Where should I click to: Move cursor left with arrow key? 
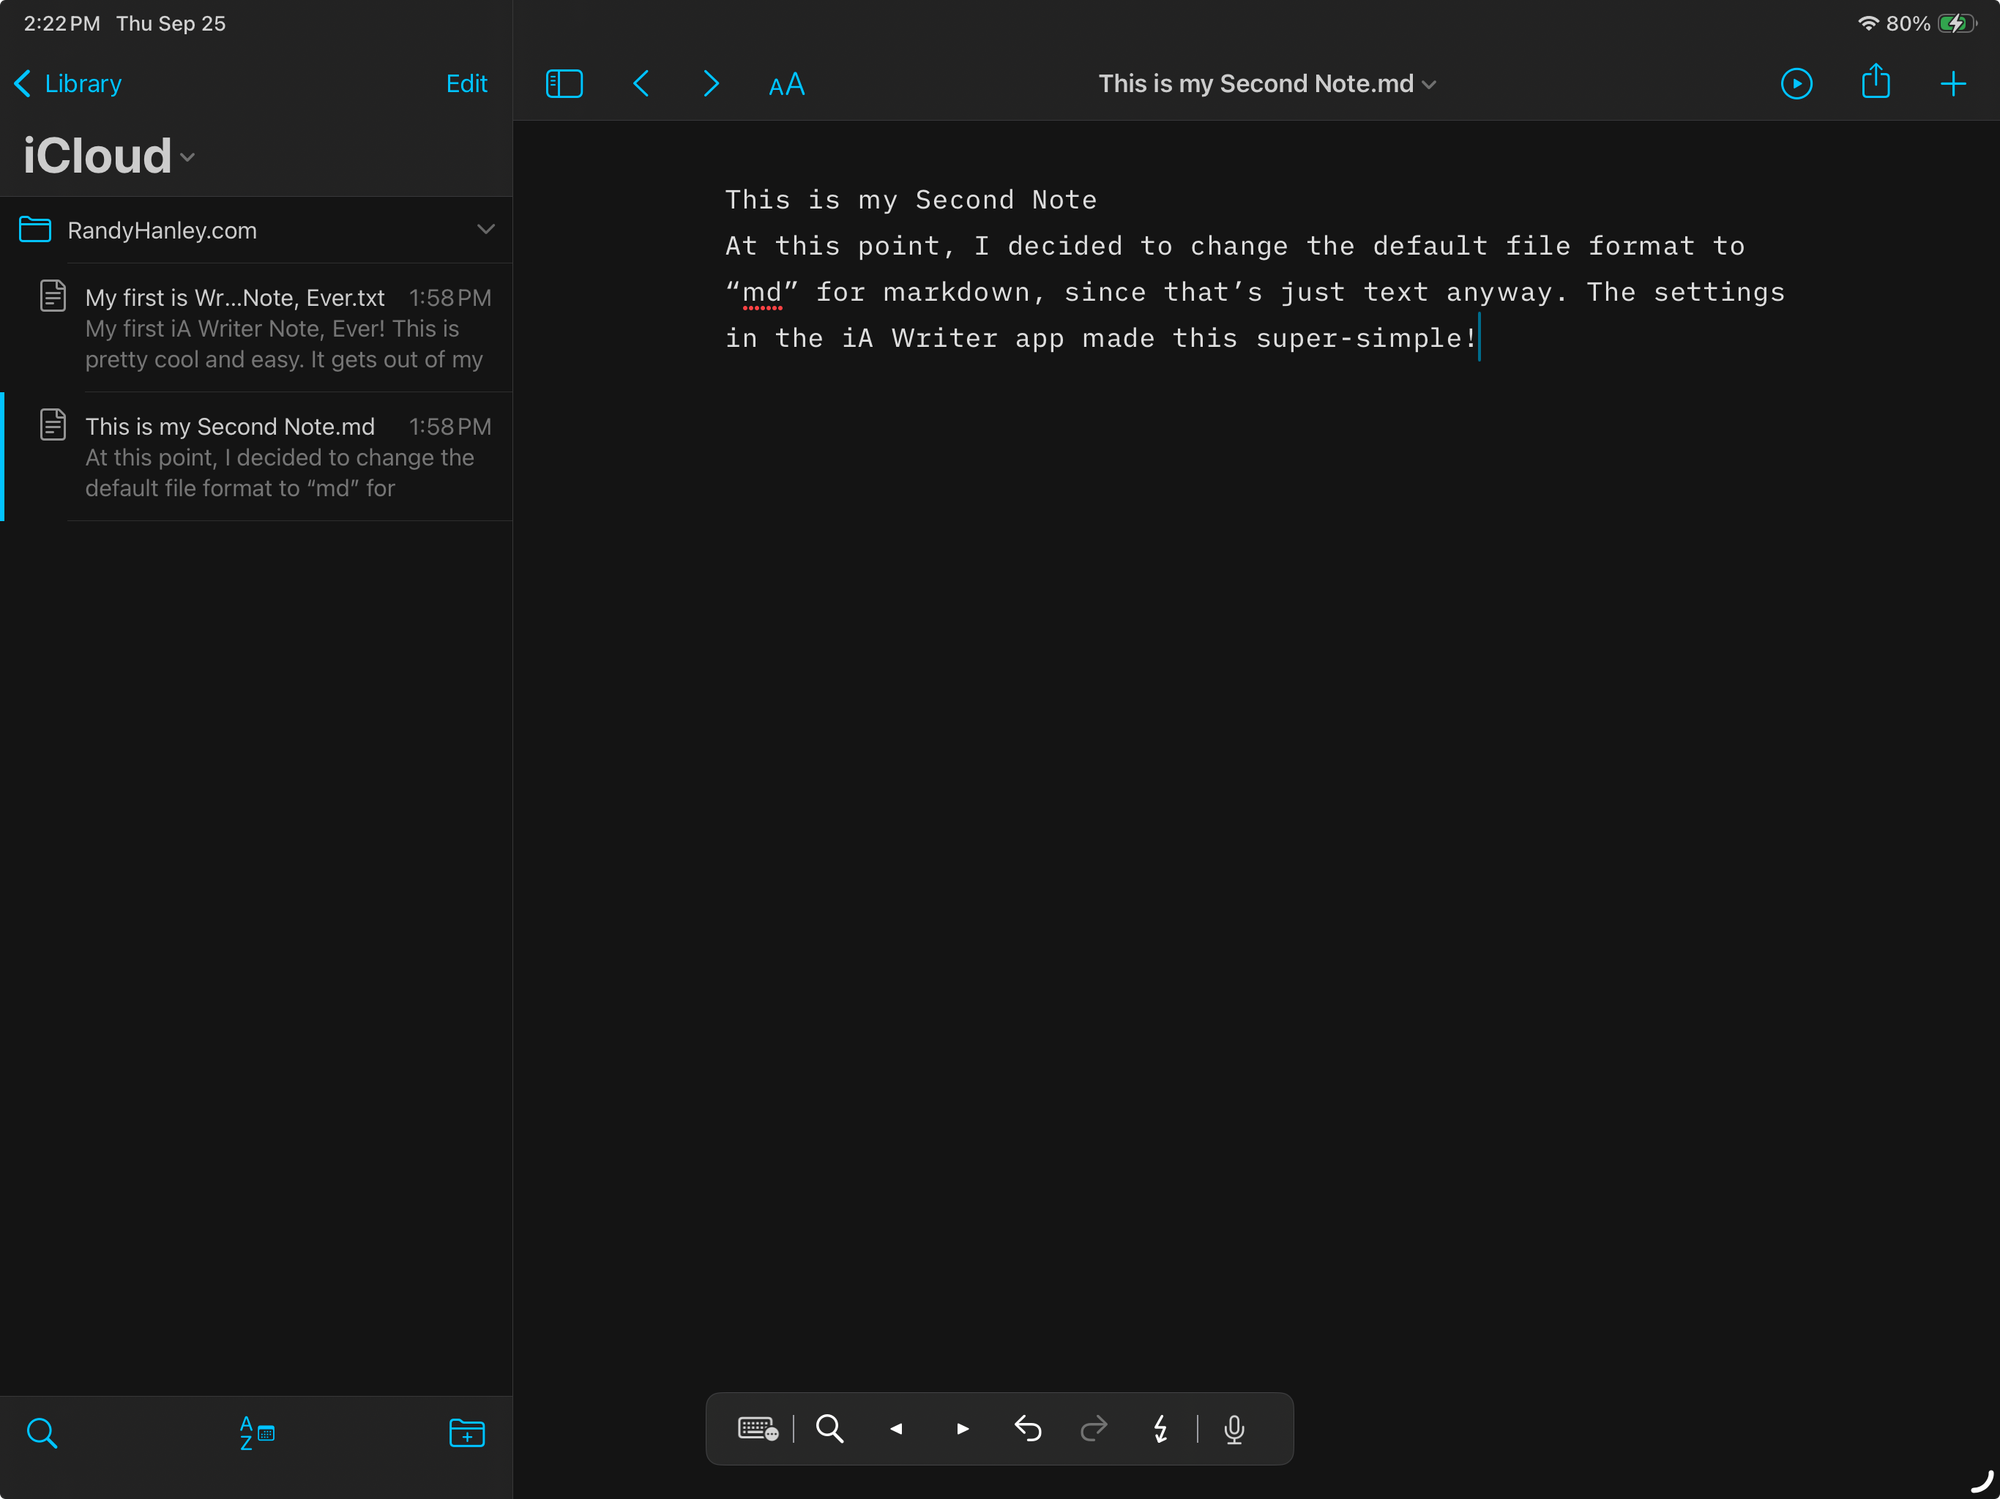(x=896, y=1429)
